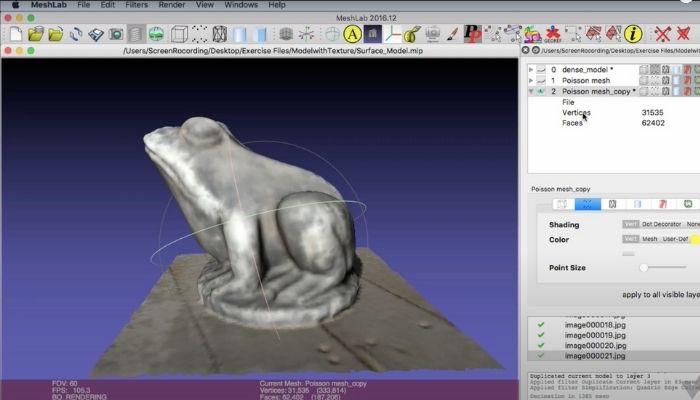Save mesh with floppy disk icon
This screenshot has width=700, height=400.
pos(96,34)
